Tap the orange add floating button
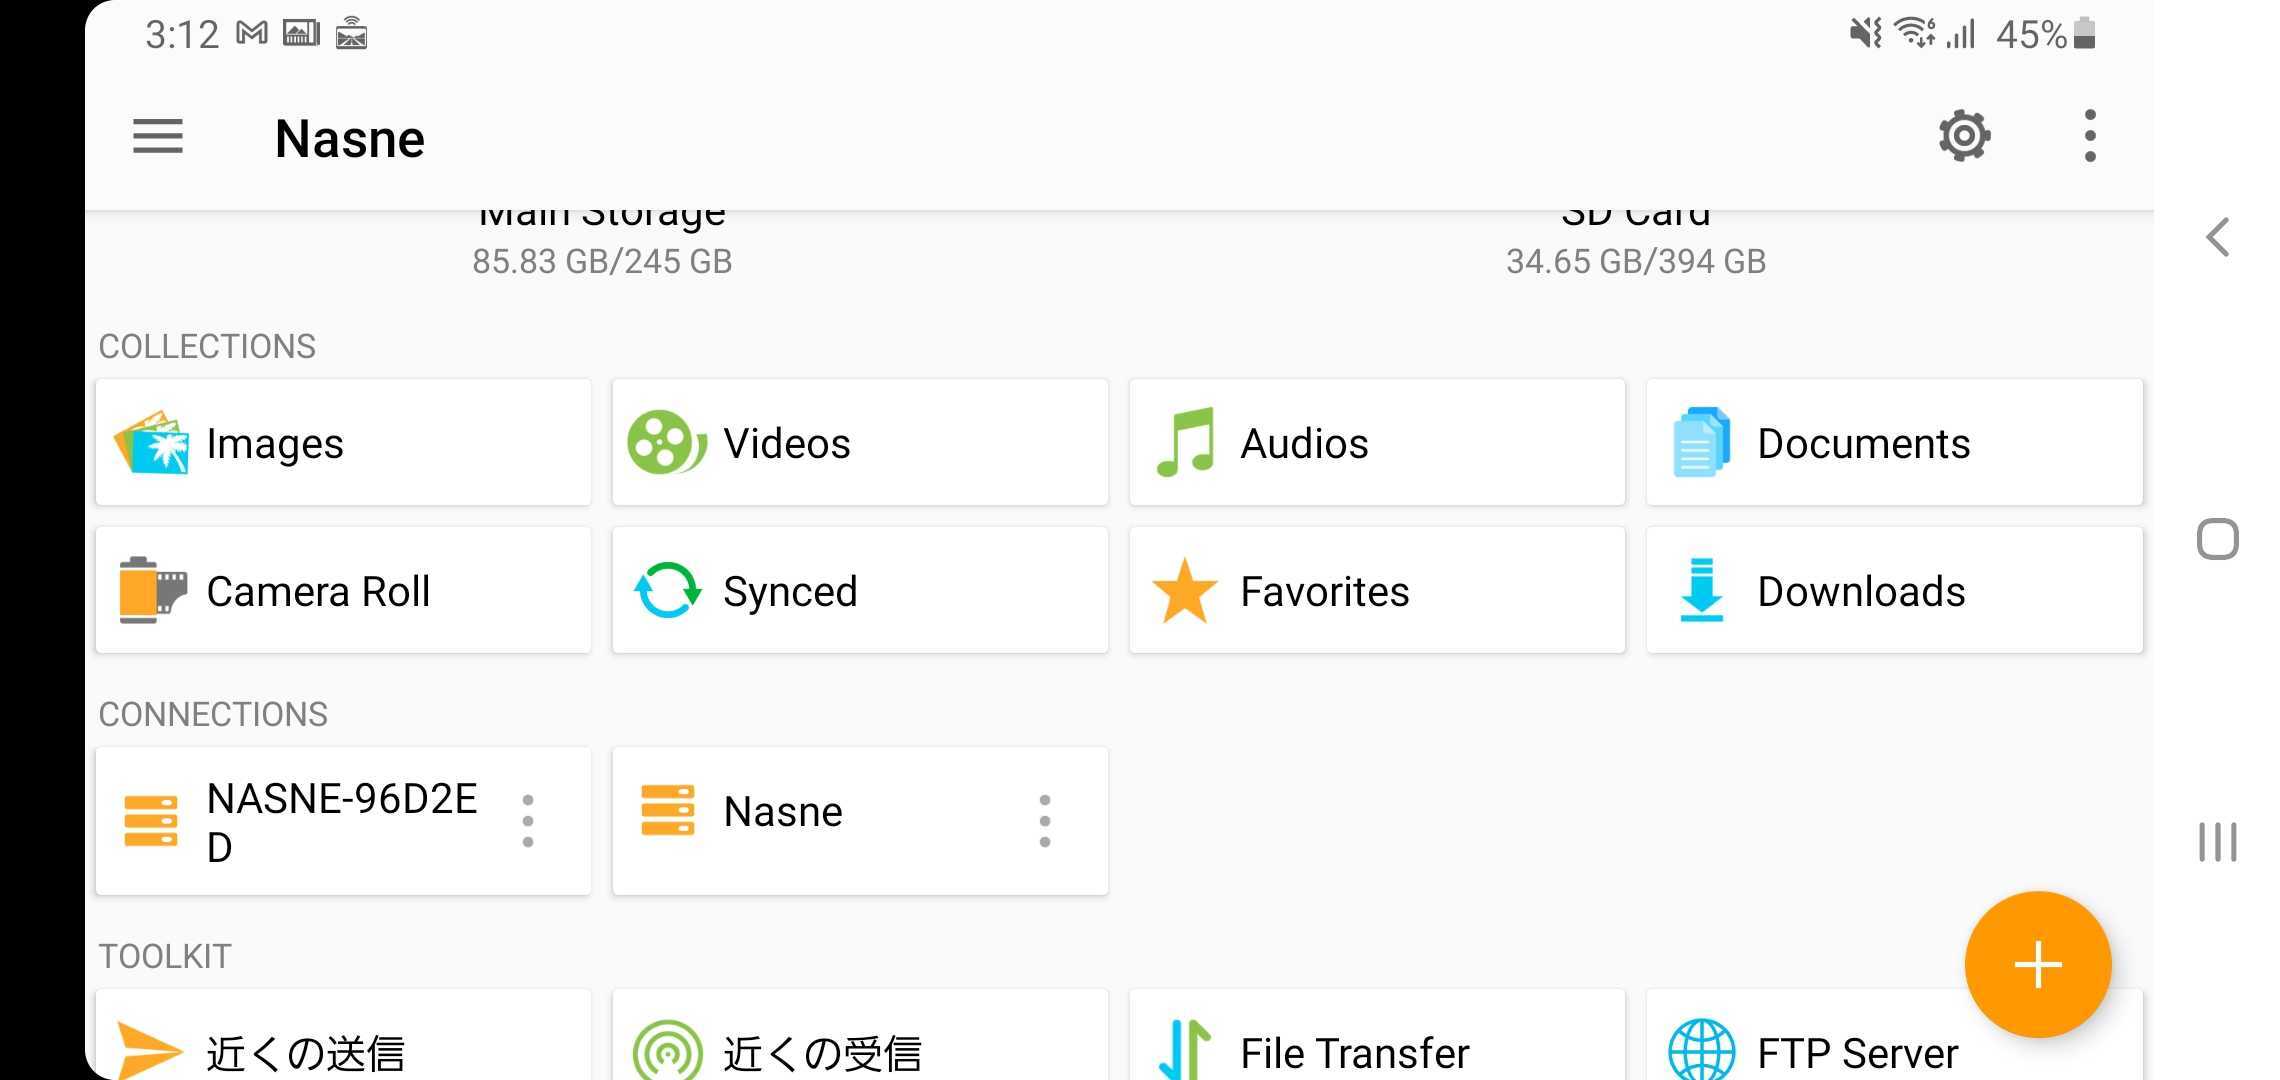The width and height of the screenshot is (2280, 1080). (x=2038, y=965)
